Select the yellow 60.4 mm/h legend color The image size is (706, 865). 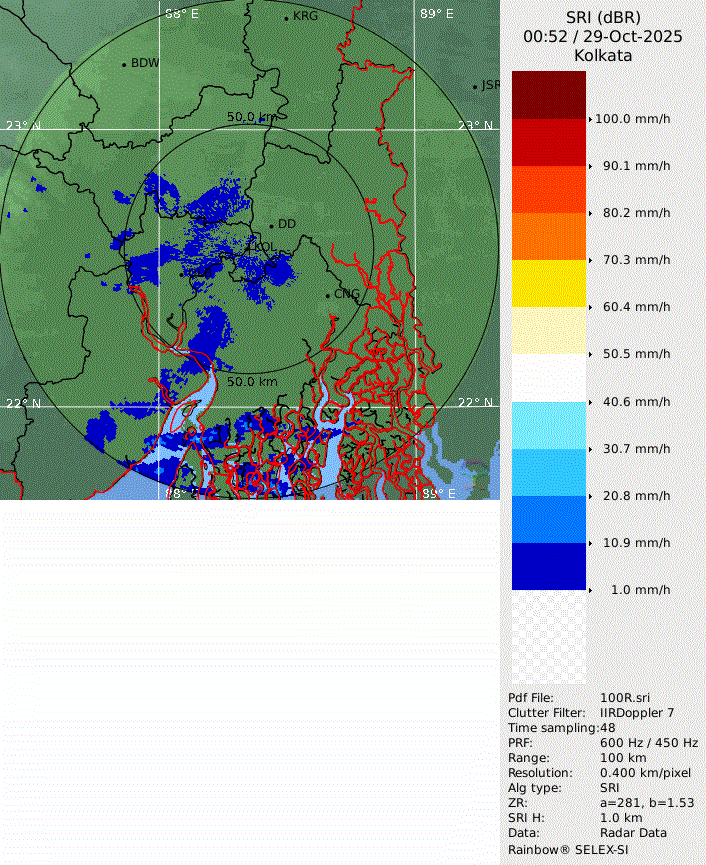[x=548, y=284]
